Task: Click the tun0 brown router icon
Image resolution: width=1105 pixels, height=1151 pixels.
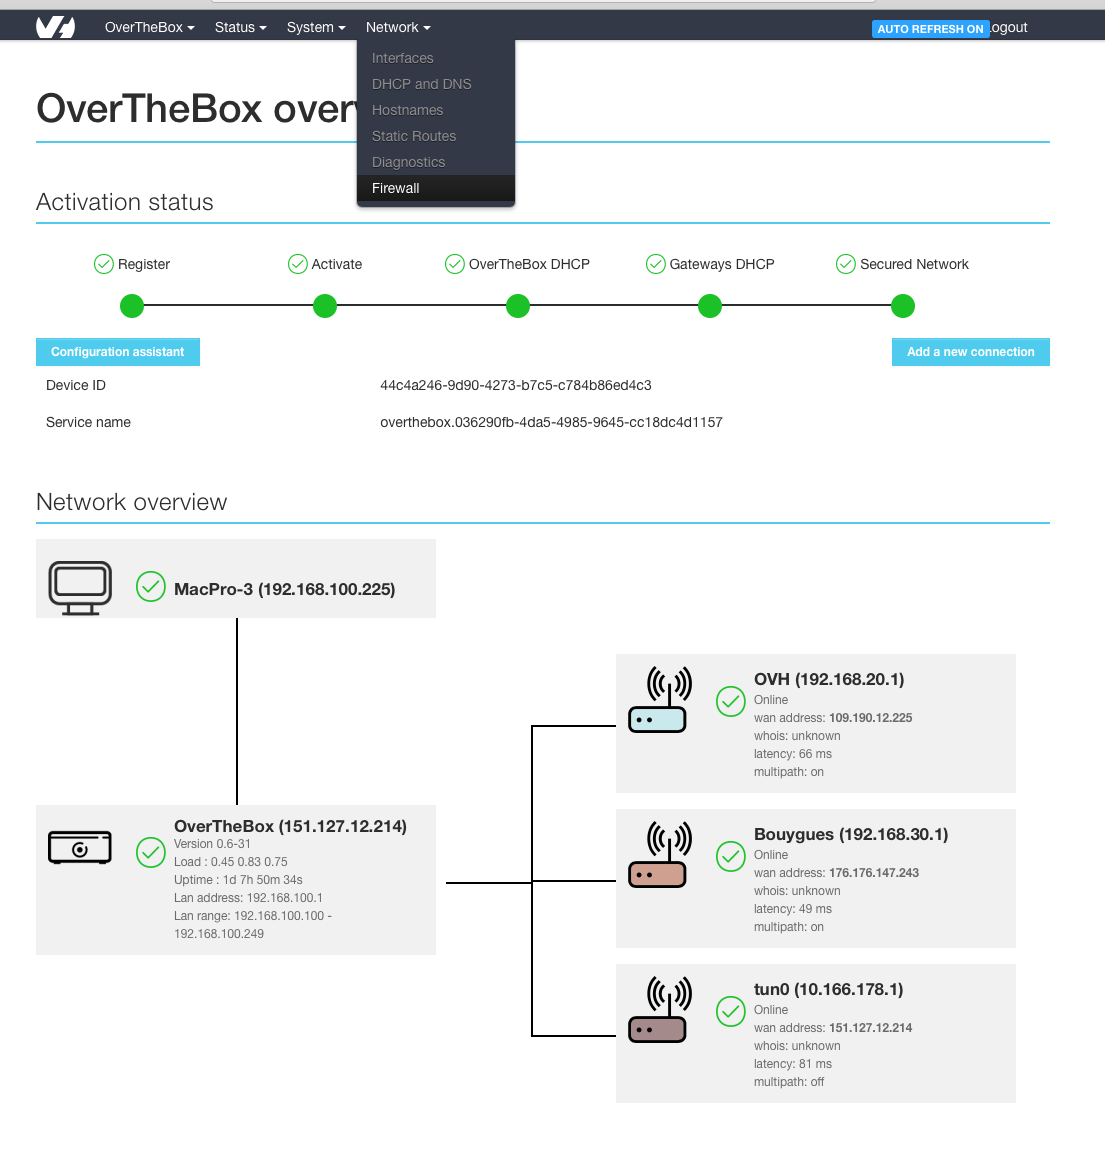Action: (658, 1011)
